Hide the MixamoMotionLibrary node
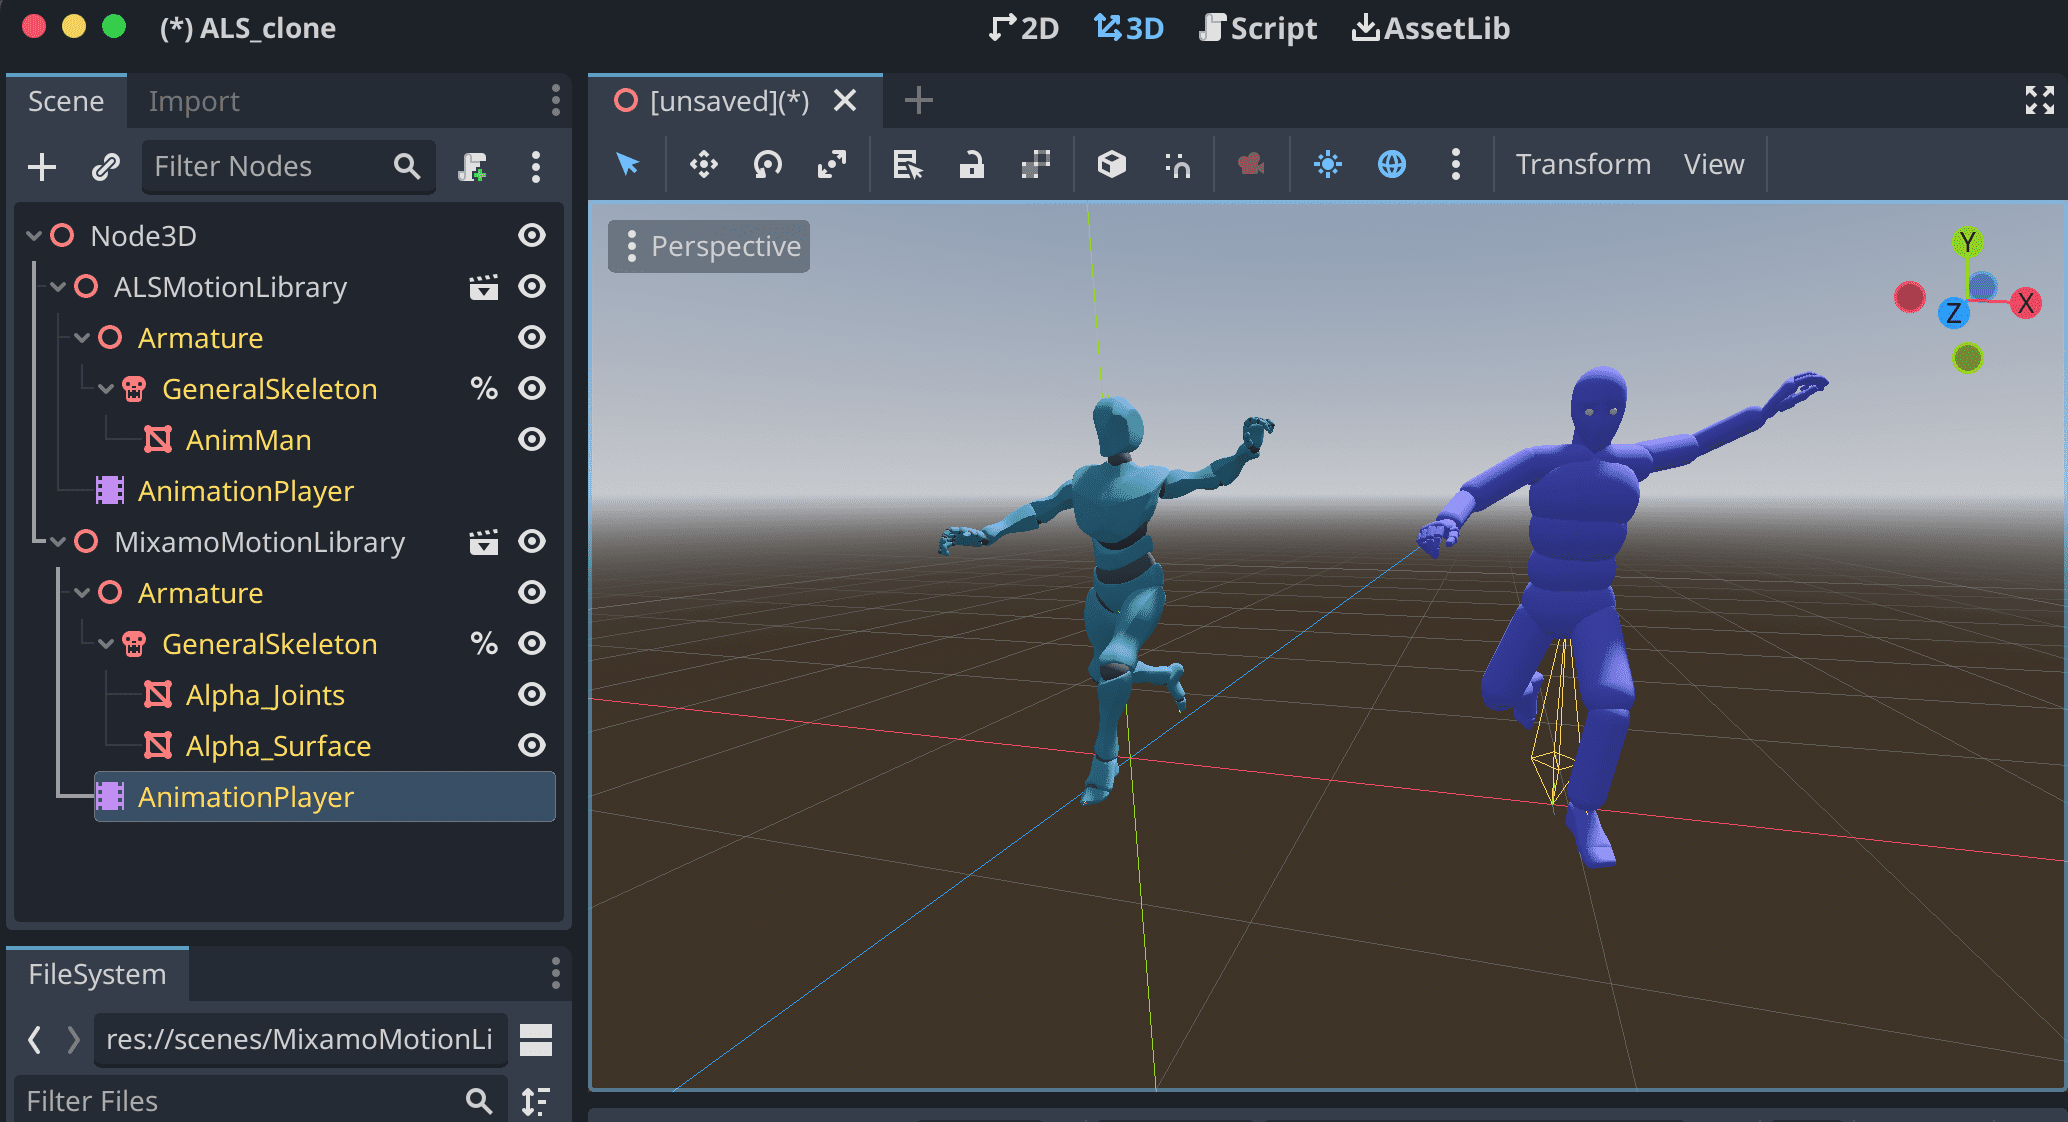The height and width of the screenshot is (1122, 2068). coord(532,542)
